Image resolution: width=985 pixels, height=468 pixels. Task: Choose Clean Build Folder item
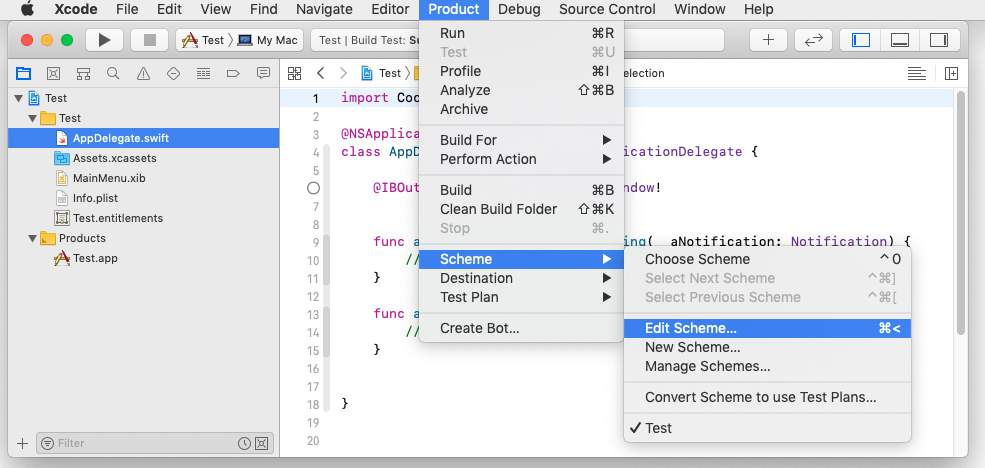coord(521,209)
